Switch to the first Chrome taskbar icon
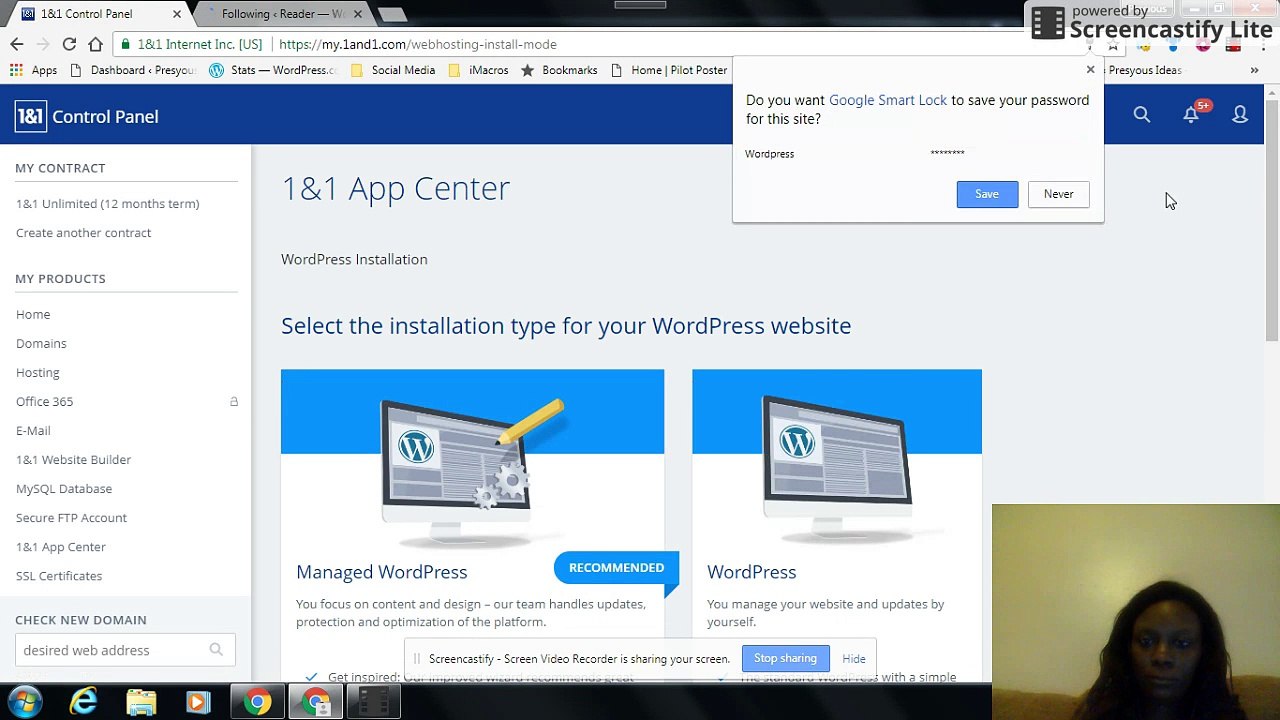 pos(258,702)
